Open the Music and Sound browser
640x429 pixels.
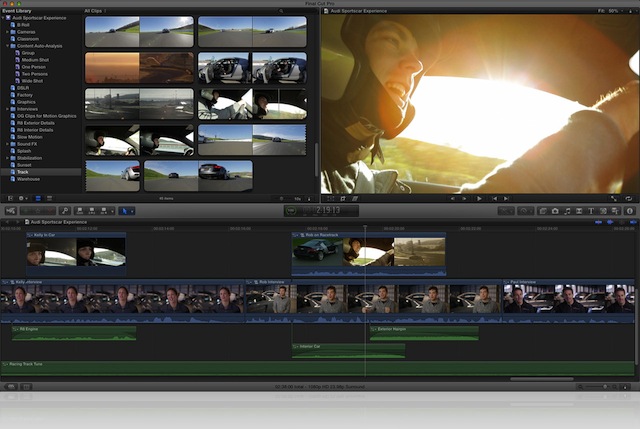click(x=567, y=211)
